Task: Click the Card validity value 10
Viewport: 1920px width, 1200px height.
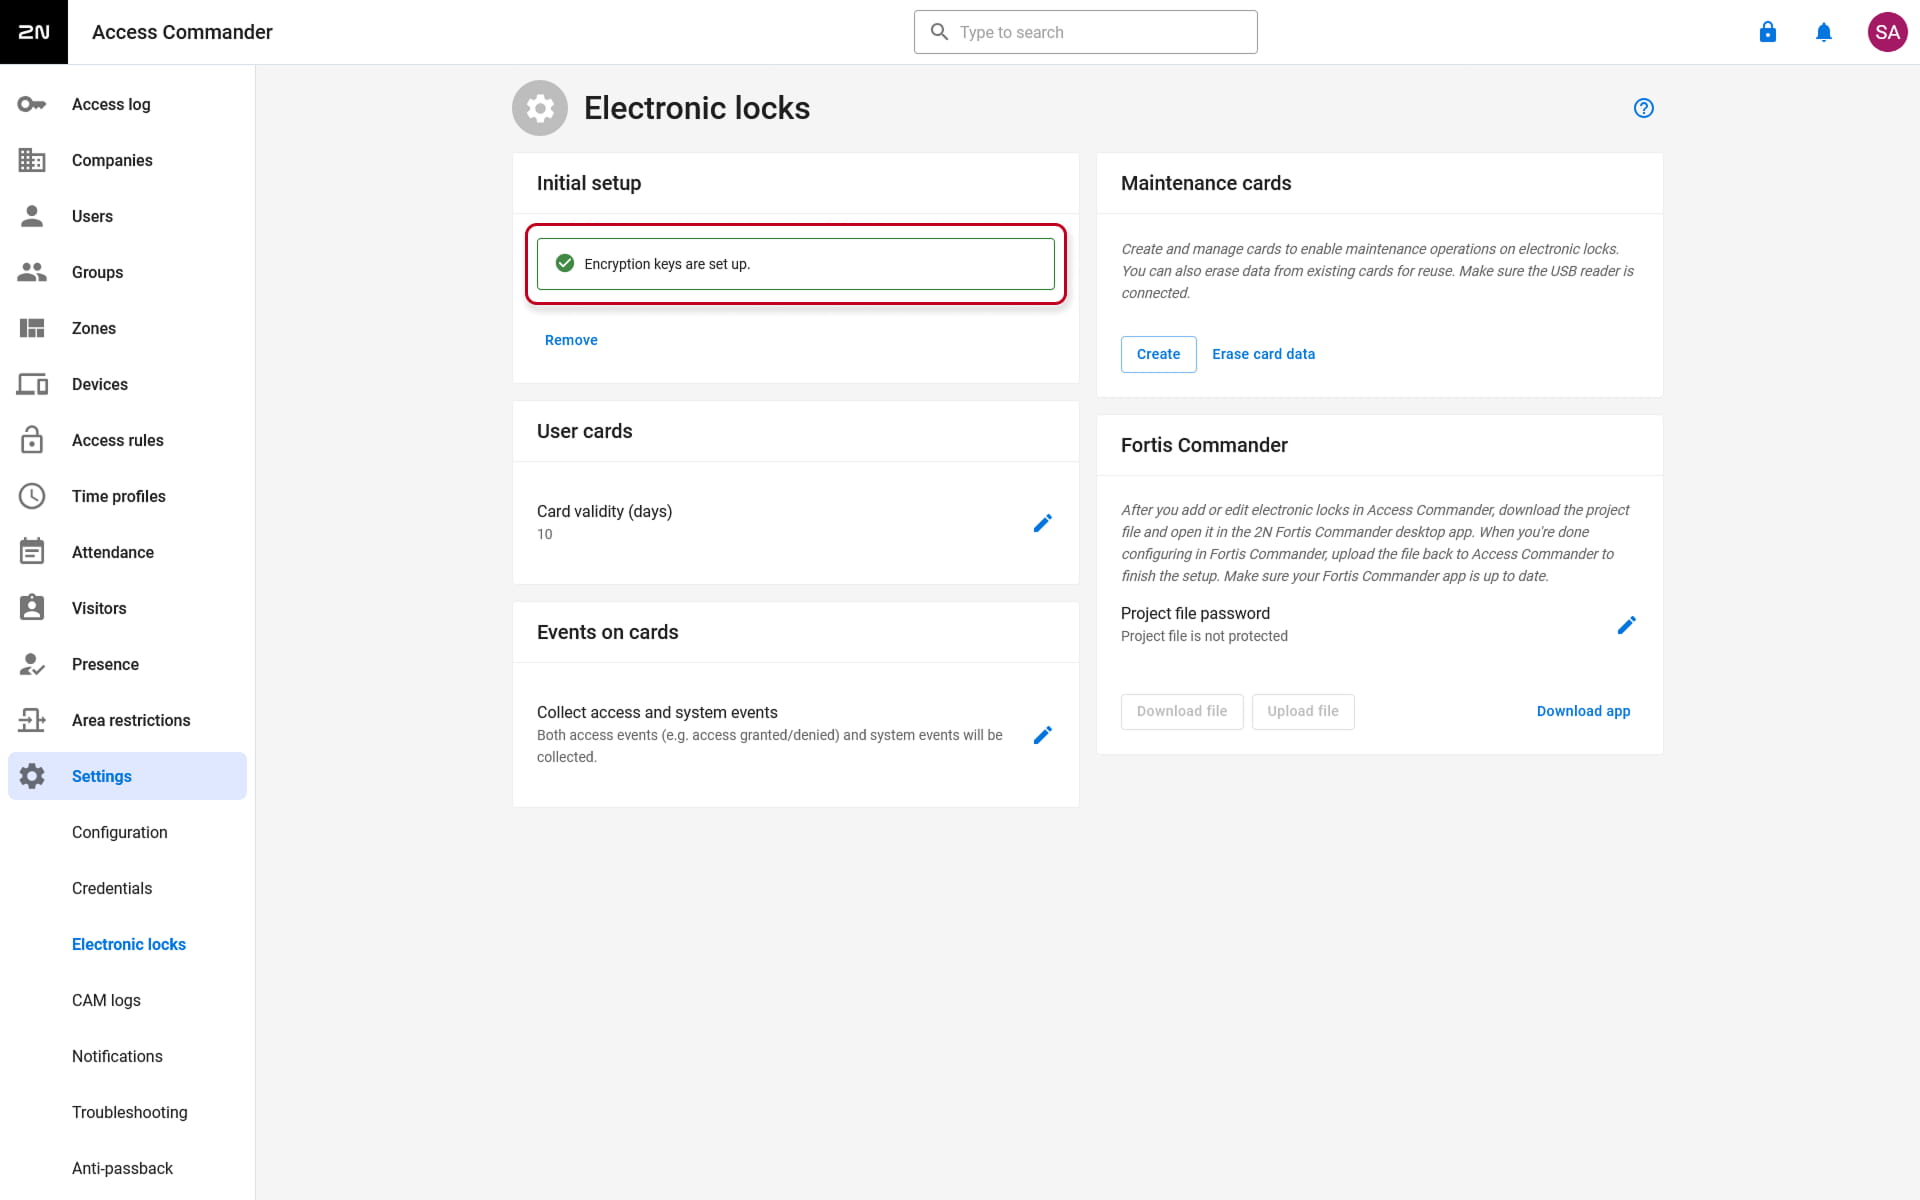Action: [544, 534]
